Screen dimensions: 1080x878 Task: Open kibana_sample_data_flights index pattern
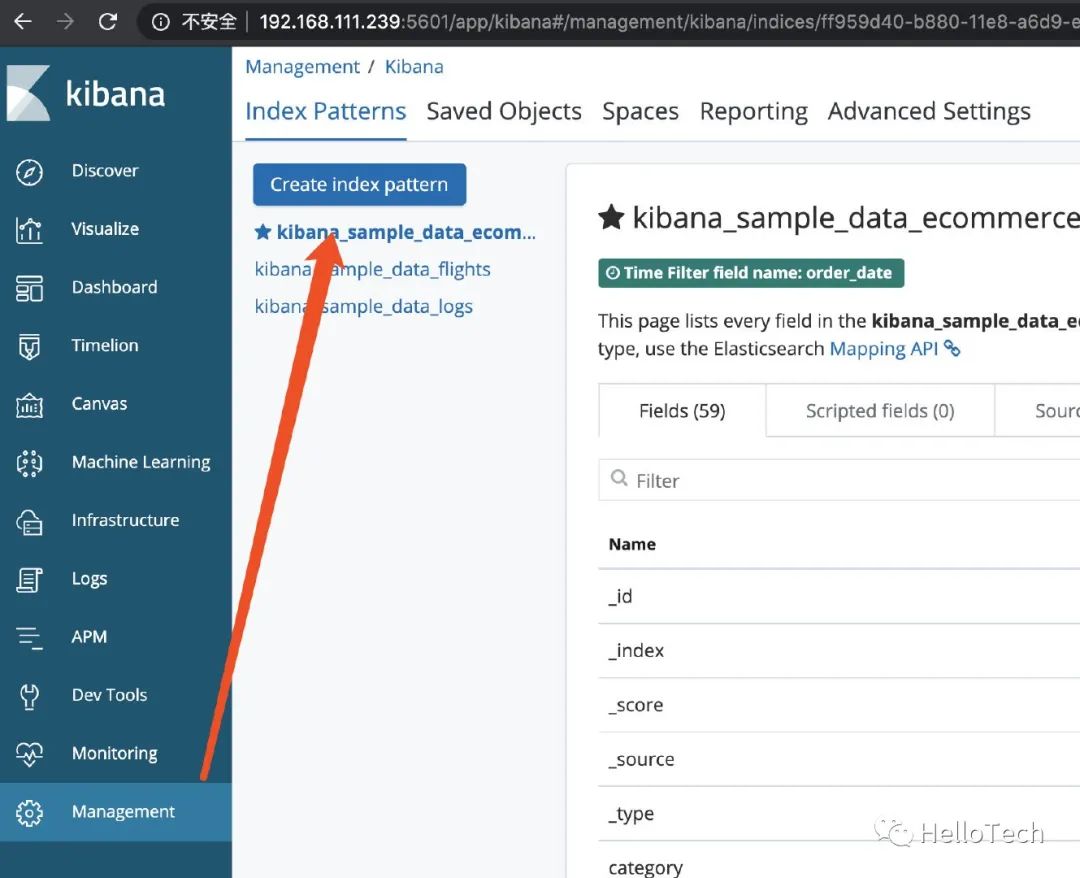[372, 269]
